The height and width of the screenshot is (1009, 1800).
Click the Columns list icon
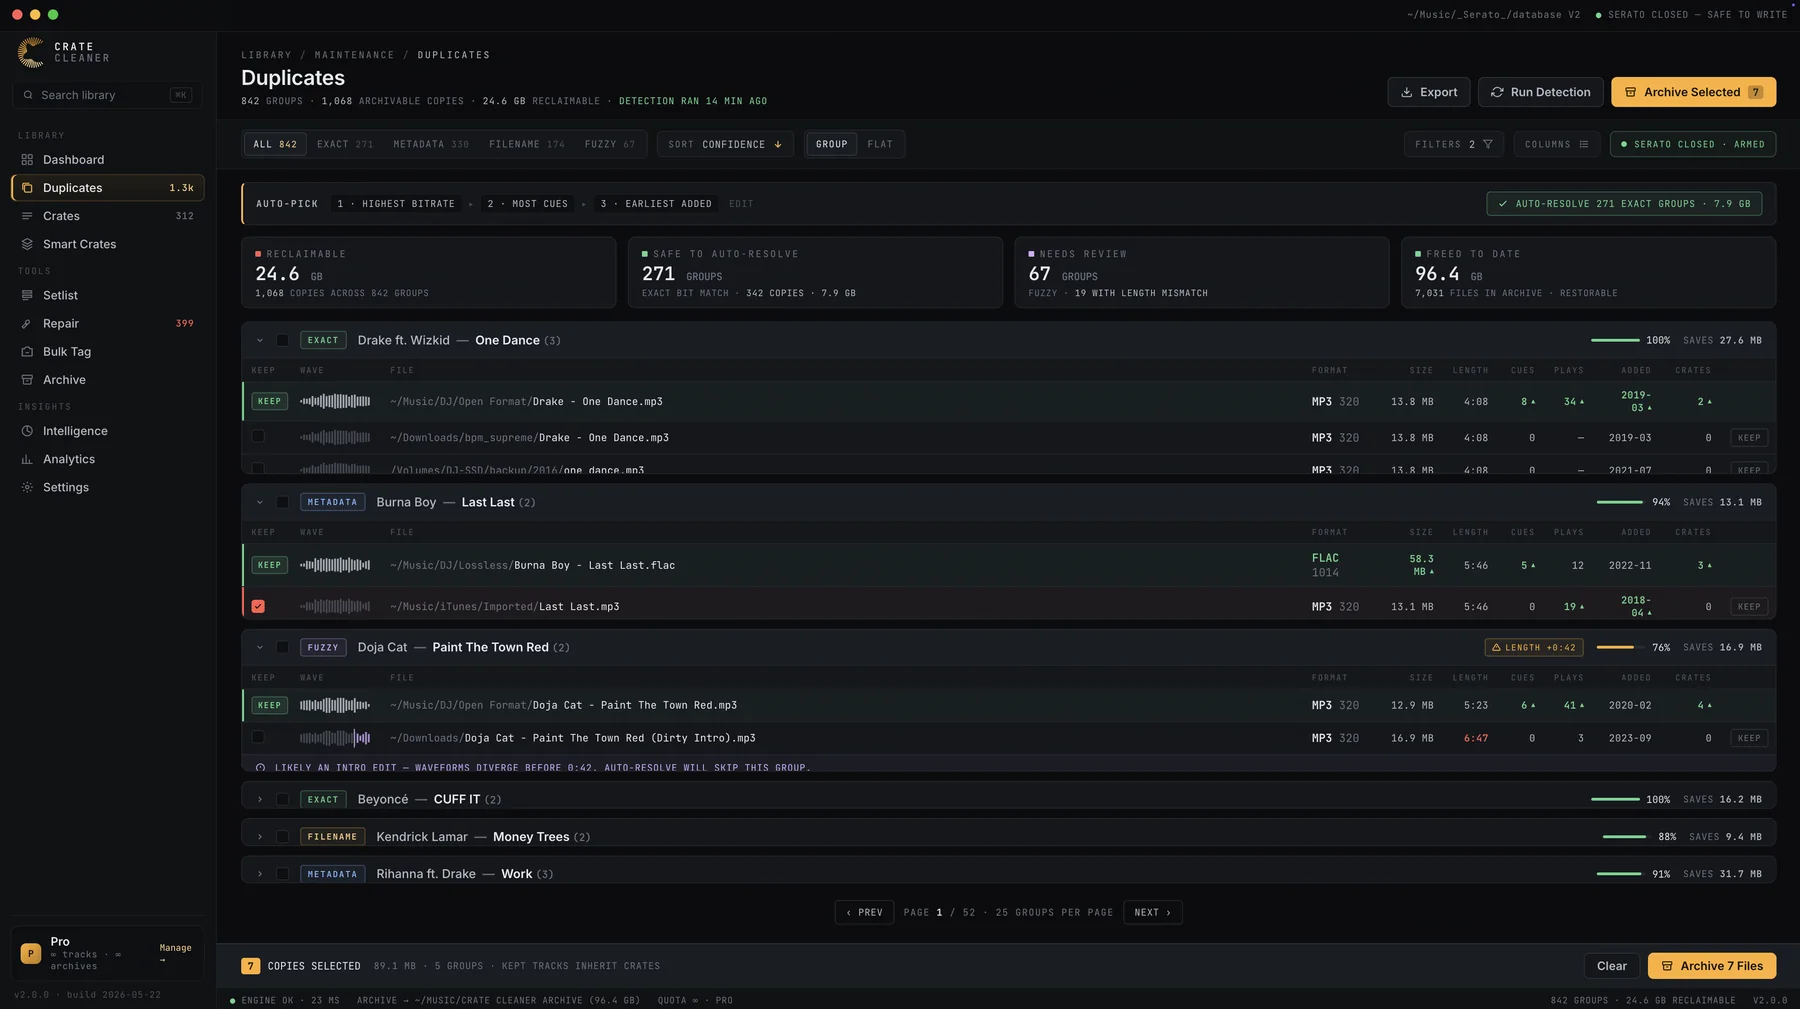tap(1584, 144)
